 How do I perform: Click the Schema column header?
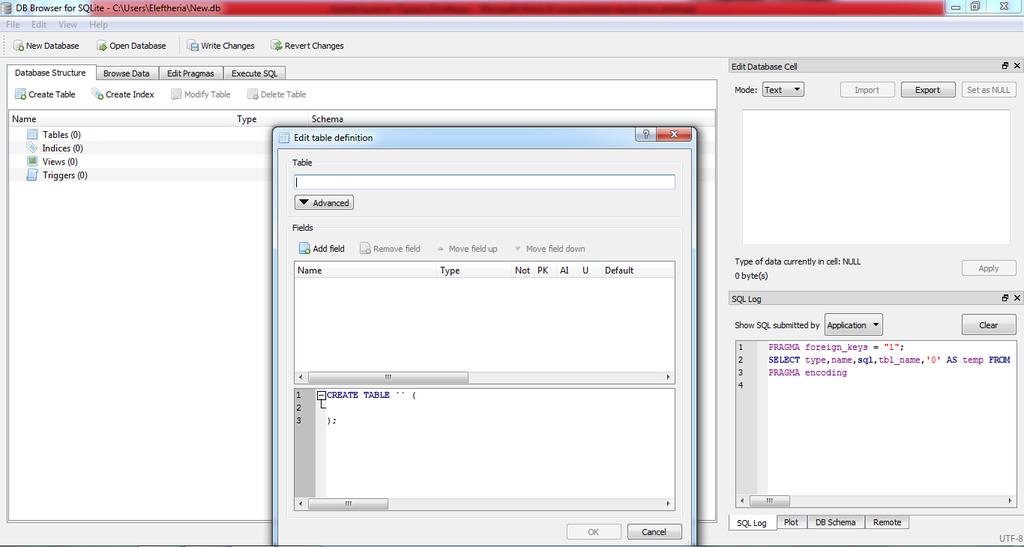point(513,119)
